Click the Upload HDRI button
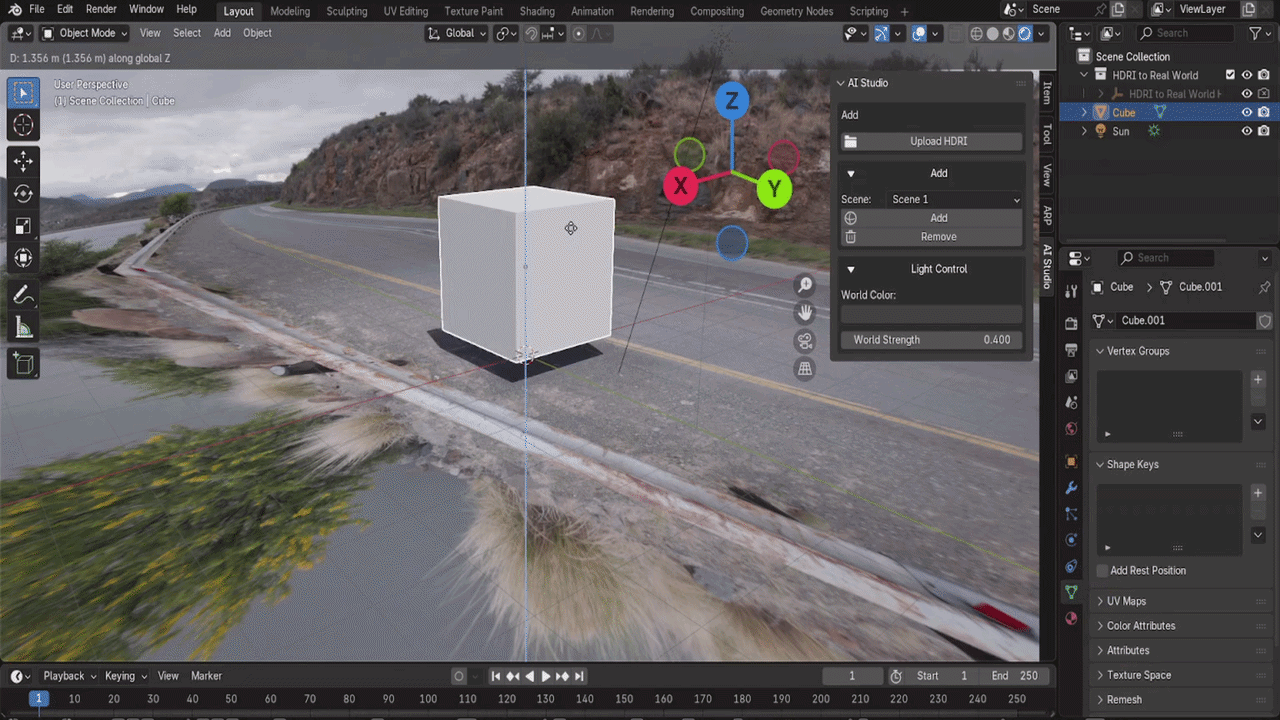Viewport: 1280px width, 720px height. click(x=931, y=141)
